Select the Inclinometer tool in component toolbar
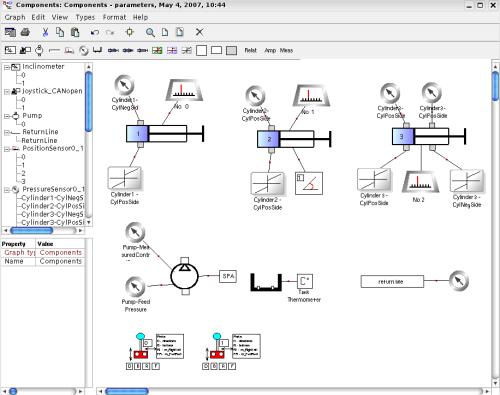Viewport: 500px width, 395px height. pyautogui.click(x=10, y=50)
